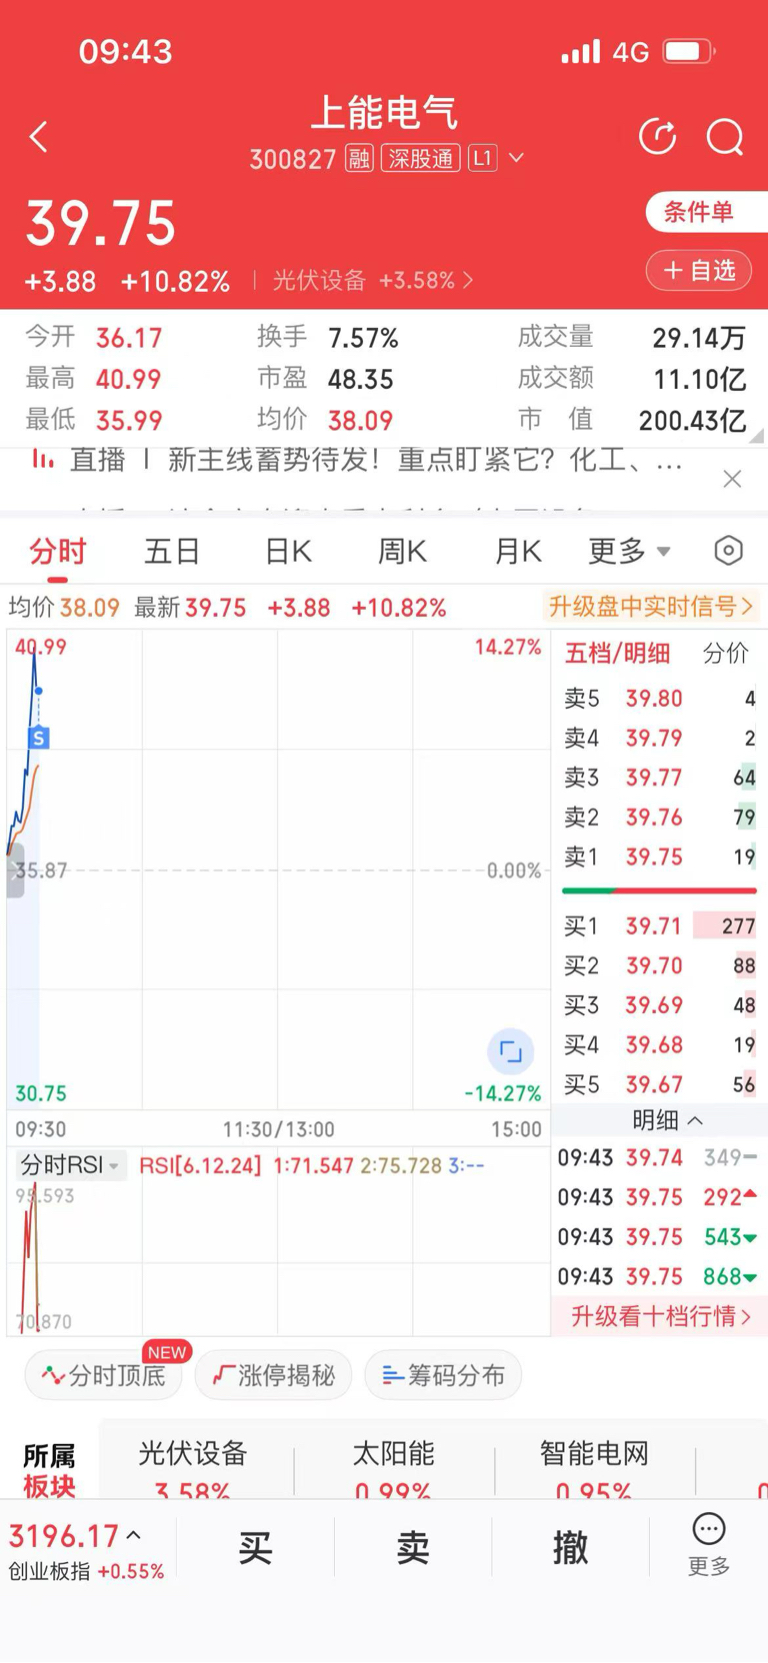Tap the 卖 sell button
768x1663 pixels.
click(x=412, y=1548)
